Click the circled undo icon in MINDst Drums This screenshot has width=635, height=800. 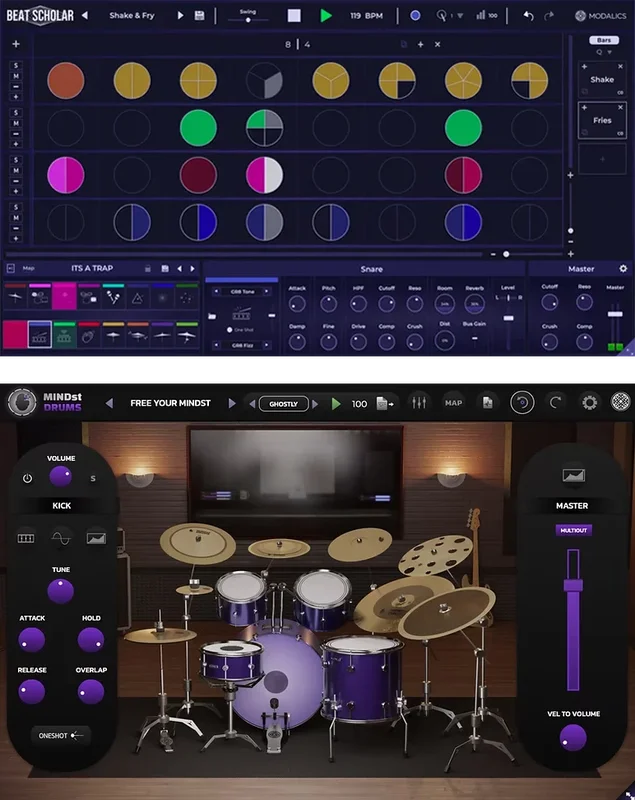pyautogui.click(x=522, y=403)
